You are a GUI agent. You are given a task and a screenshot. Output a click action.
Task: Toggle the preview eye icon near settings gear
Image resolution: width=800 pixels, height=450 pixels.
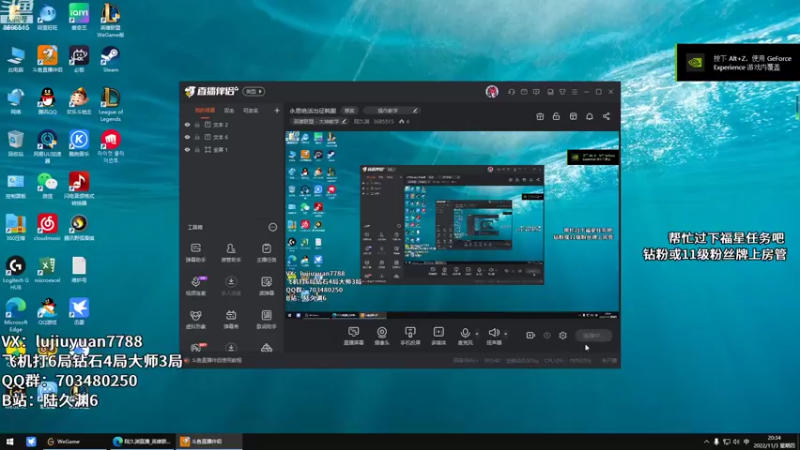pos(547,335)
